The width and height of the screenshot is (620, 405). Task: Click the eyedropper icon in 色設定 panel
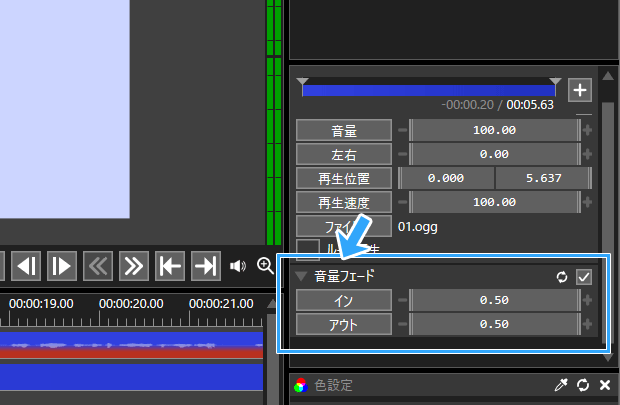(x=561, y=385)
